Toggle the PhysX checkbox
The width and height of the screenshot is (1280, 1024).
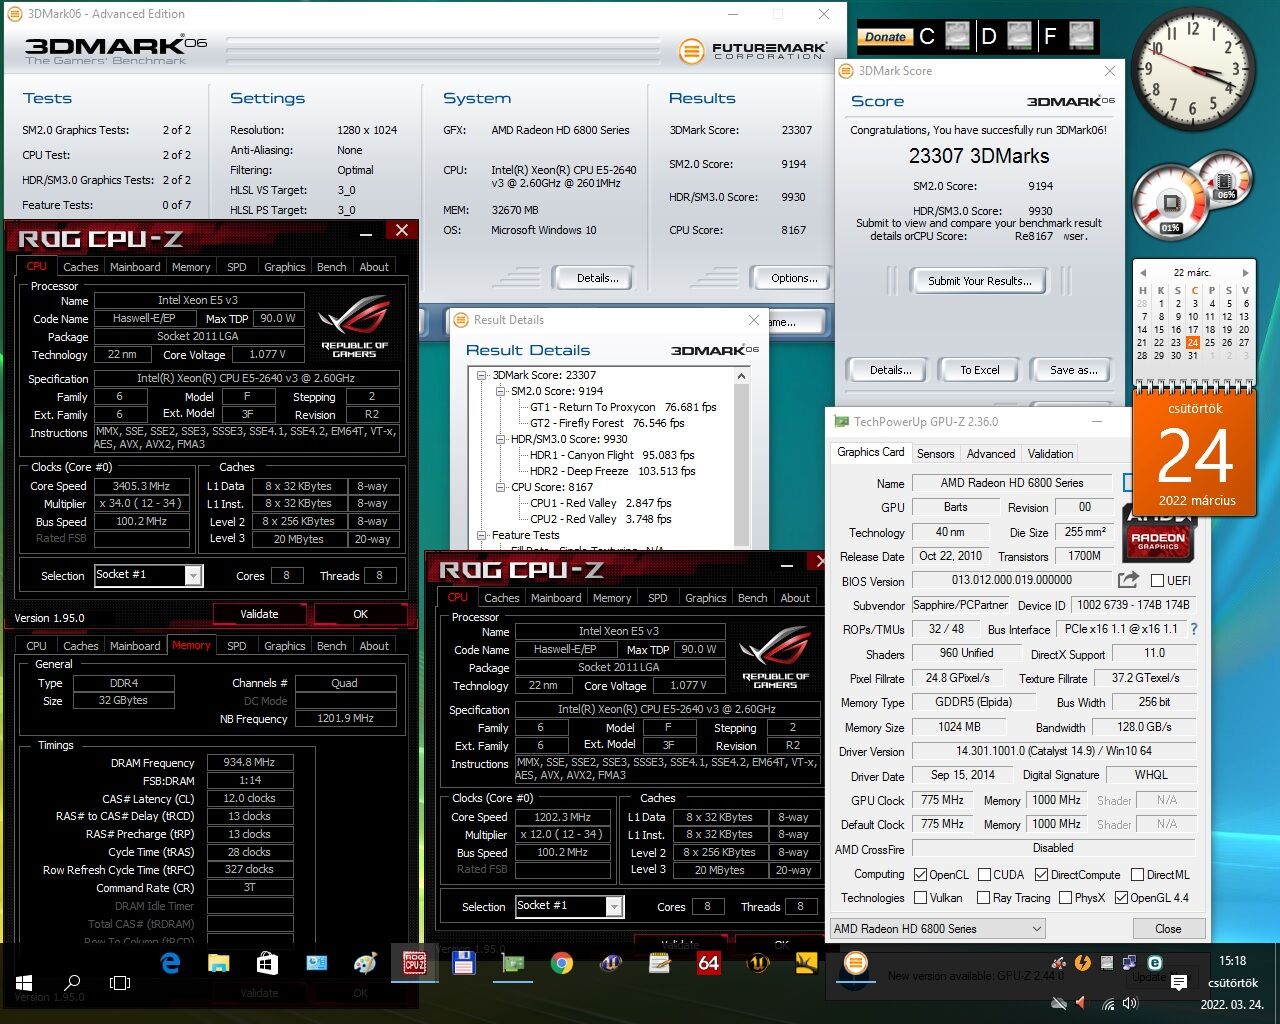point(1064,898)
